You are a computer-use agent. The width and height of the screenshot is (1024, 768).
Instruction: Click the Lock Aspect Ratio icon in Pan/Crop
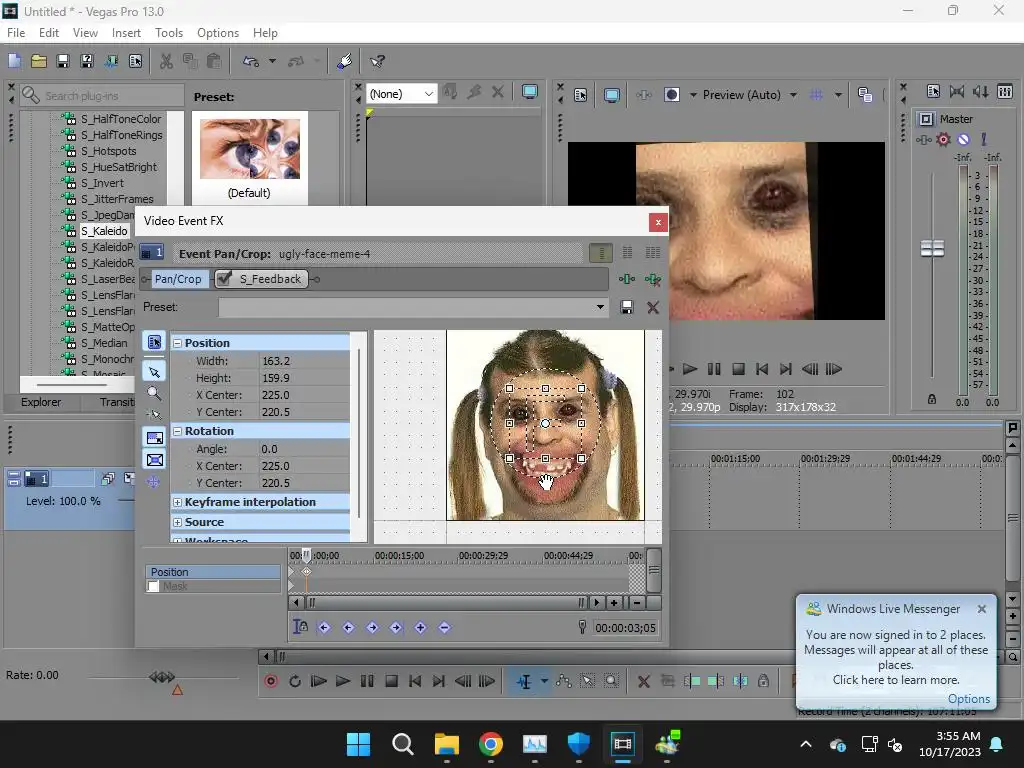coord(154,438)
